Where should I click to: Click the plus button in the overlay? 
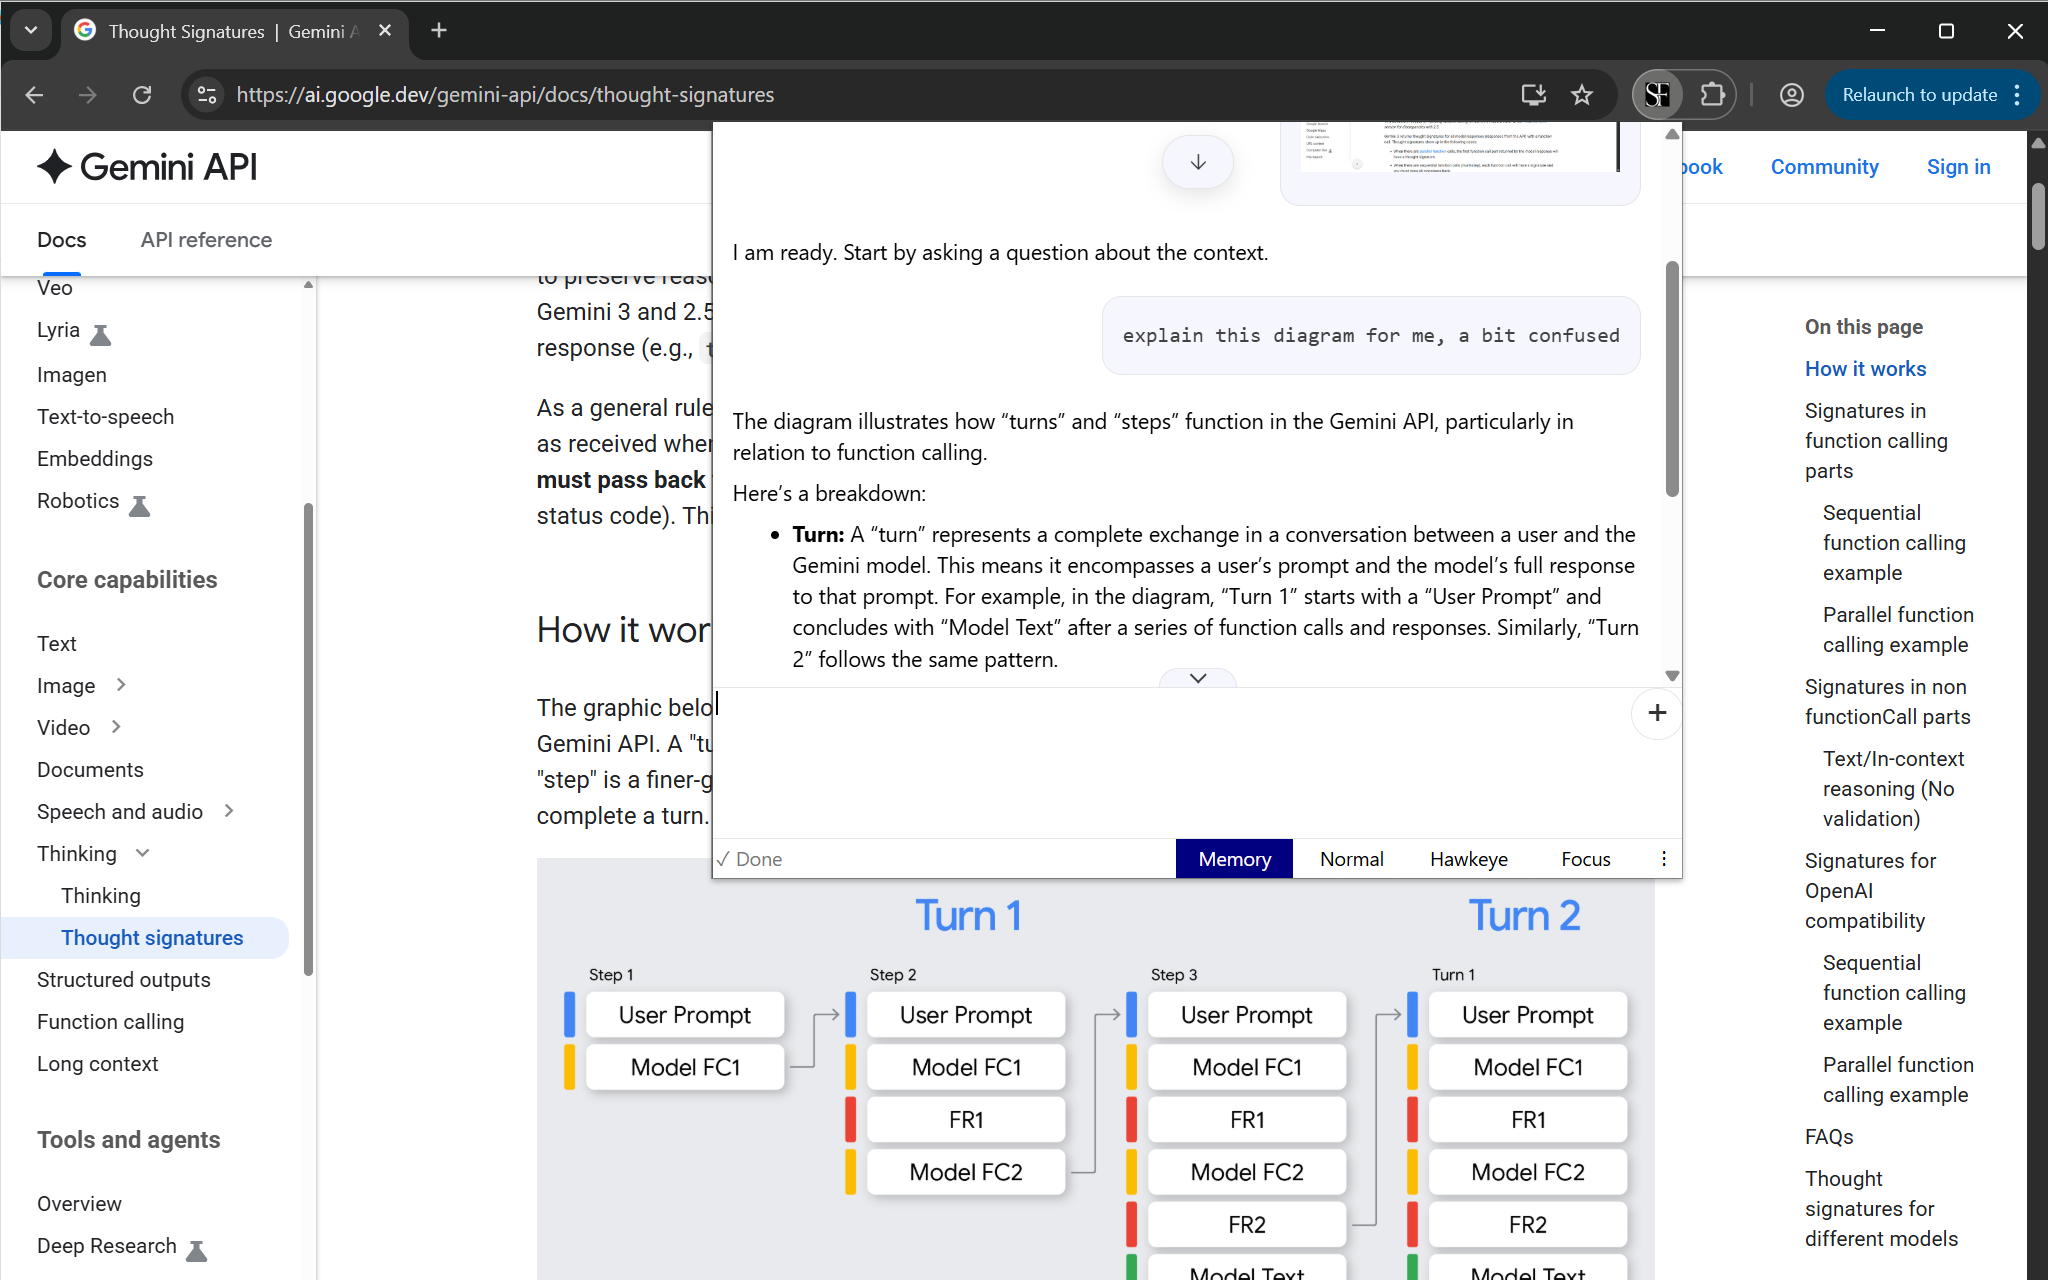click(1656, 713)
